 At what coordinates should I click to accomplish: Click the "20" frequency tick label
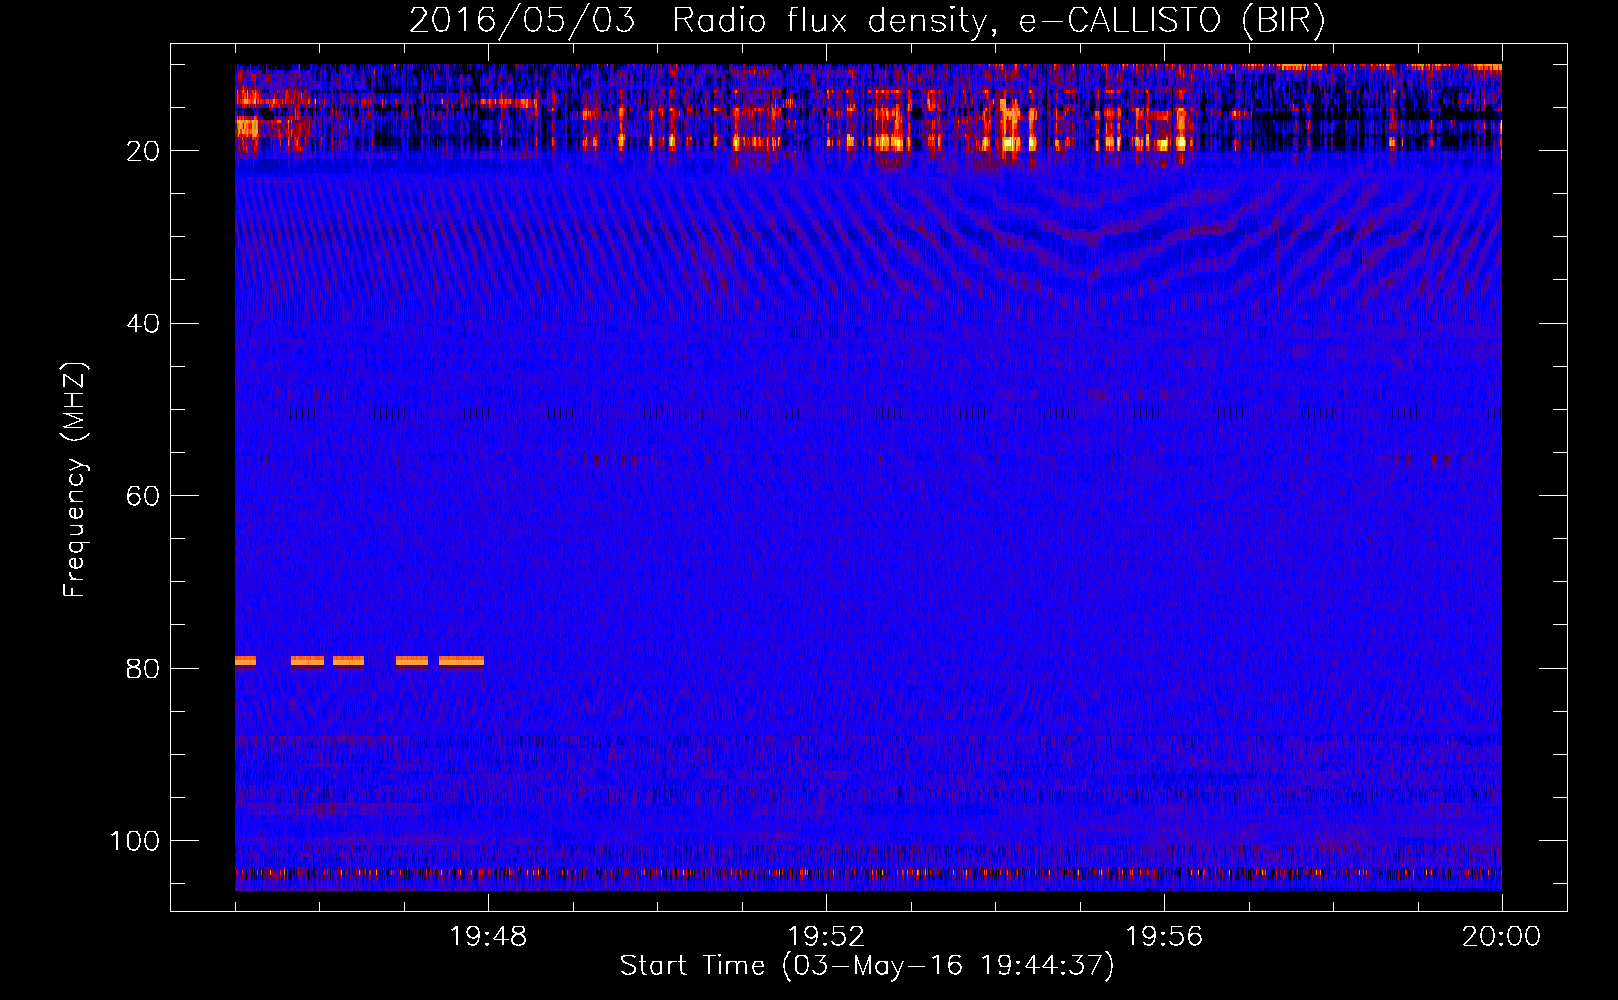pos(144,151)
